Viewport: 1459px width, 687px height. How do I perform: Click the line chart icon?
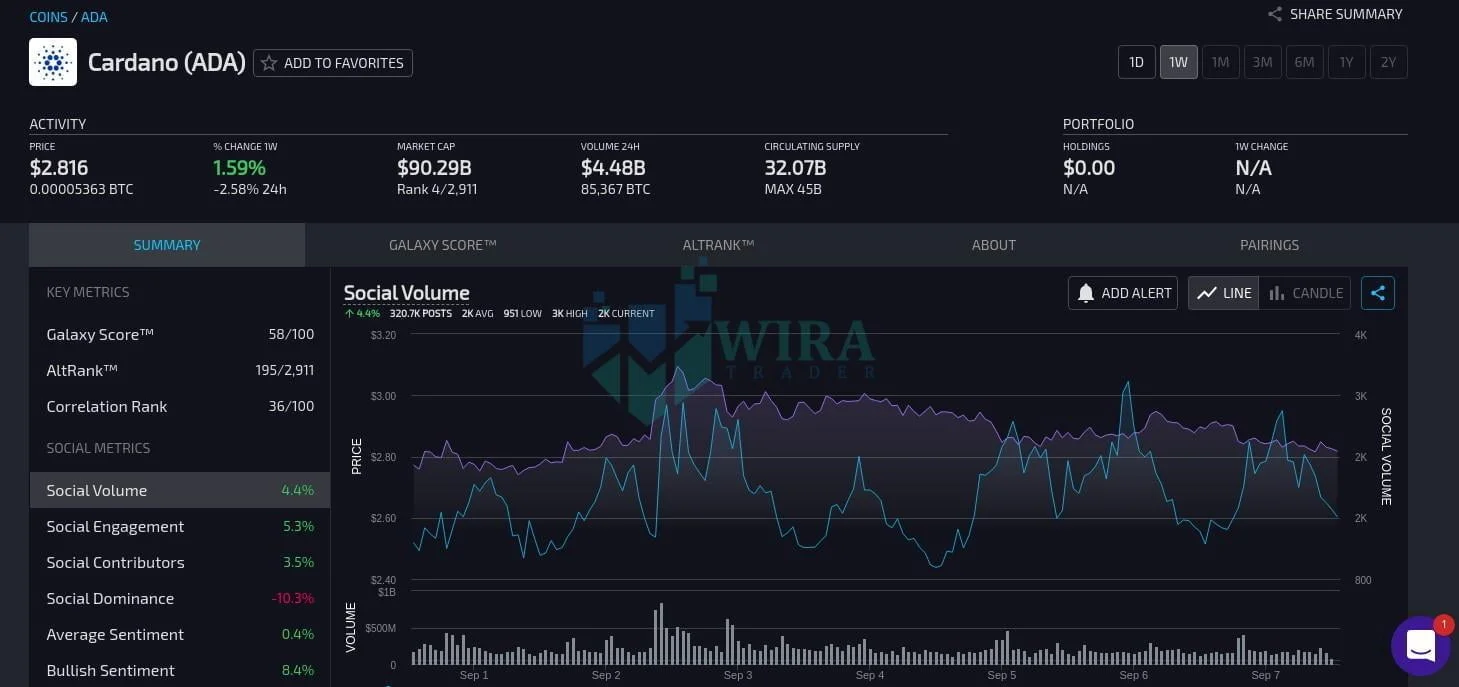point(1207,293)
